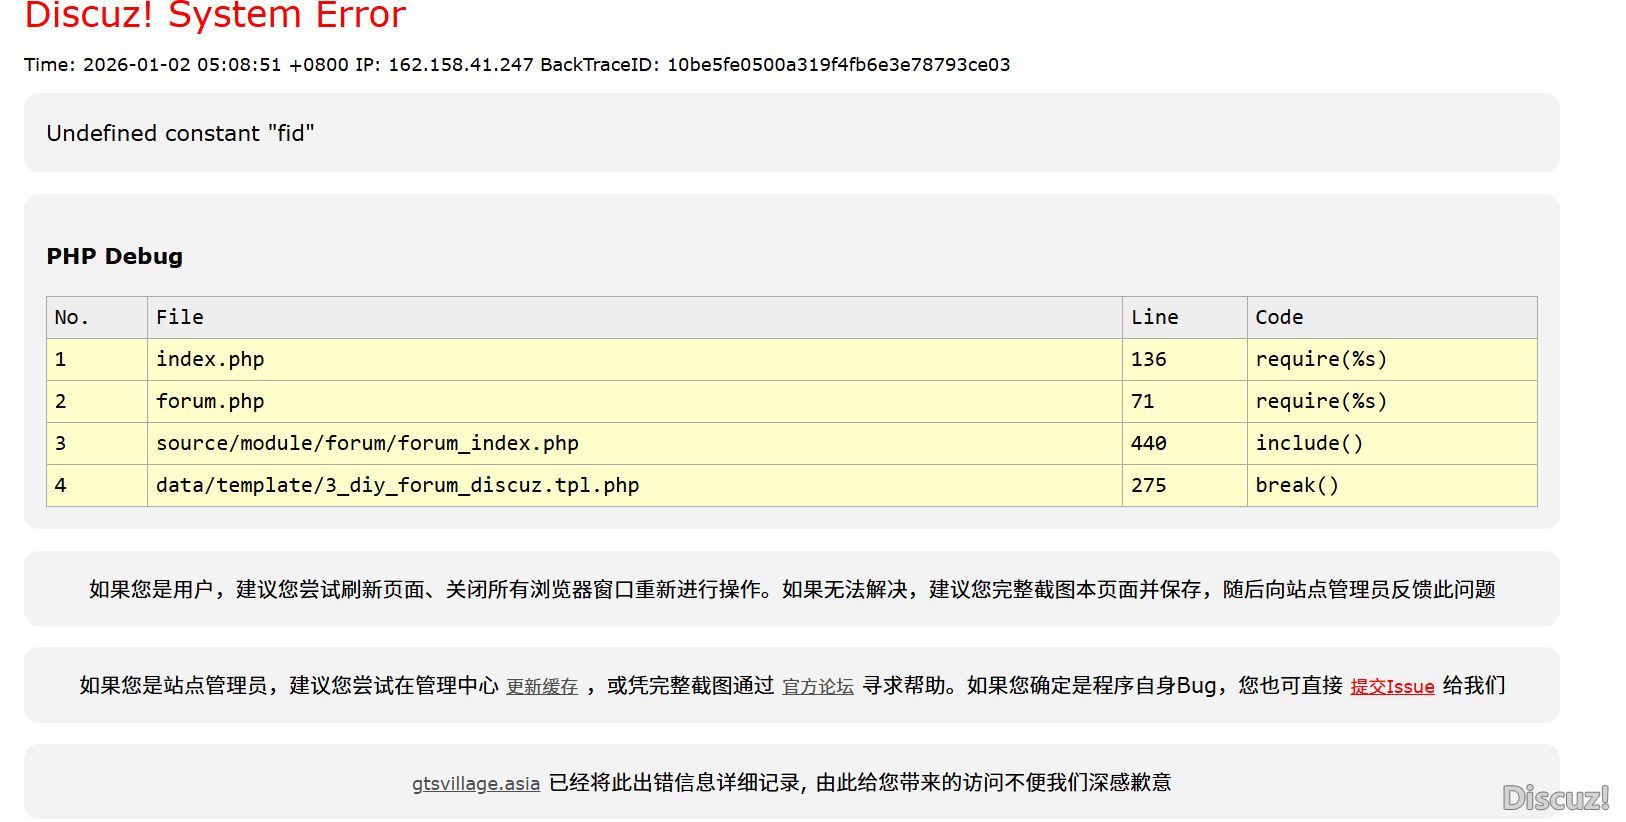Click the BackTraceID hash value
This screenshot has width=1626, height=822.
coord(838,65)
